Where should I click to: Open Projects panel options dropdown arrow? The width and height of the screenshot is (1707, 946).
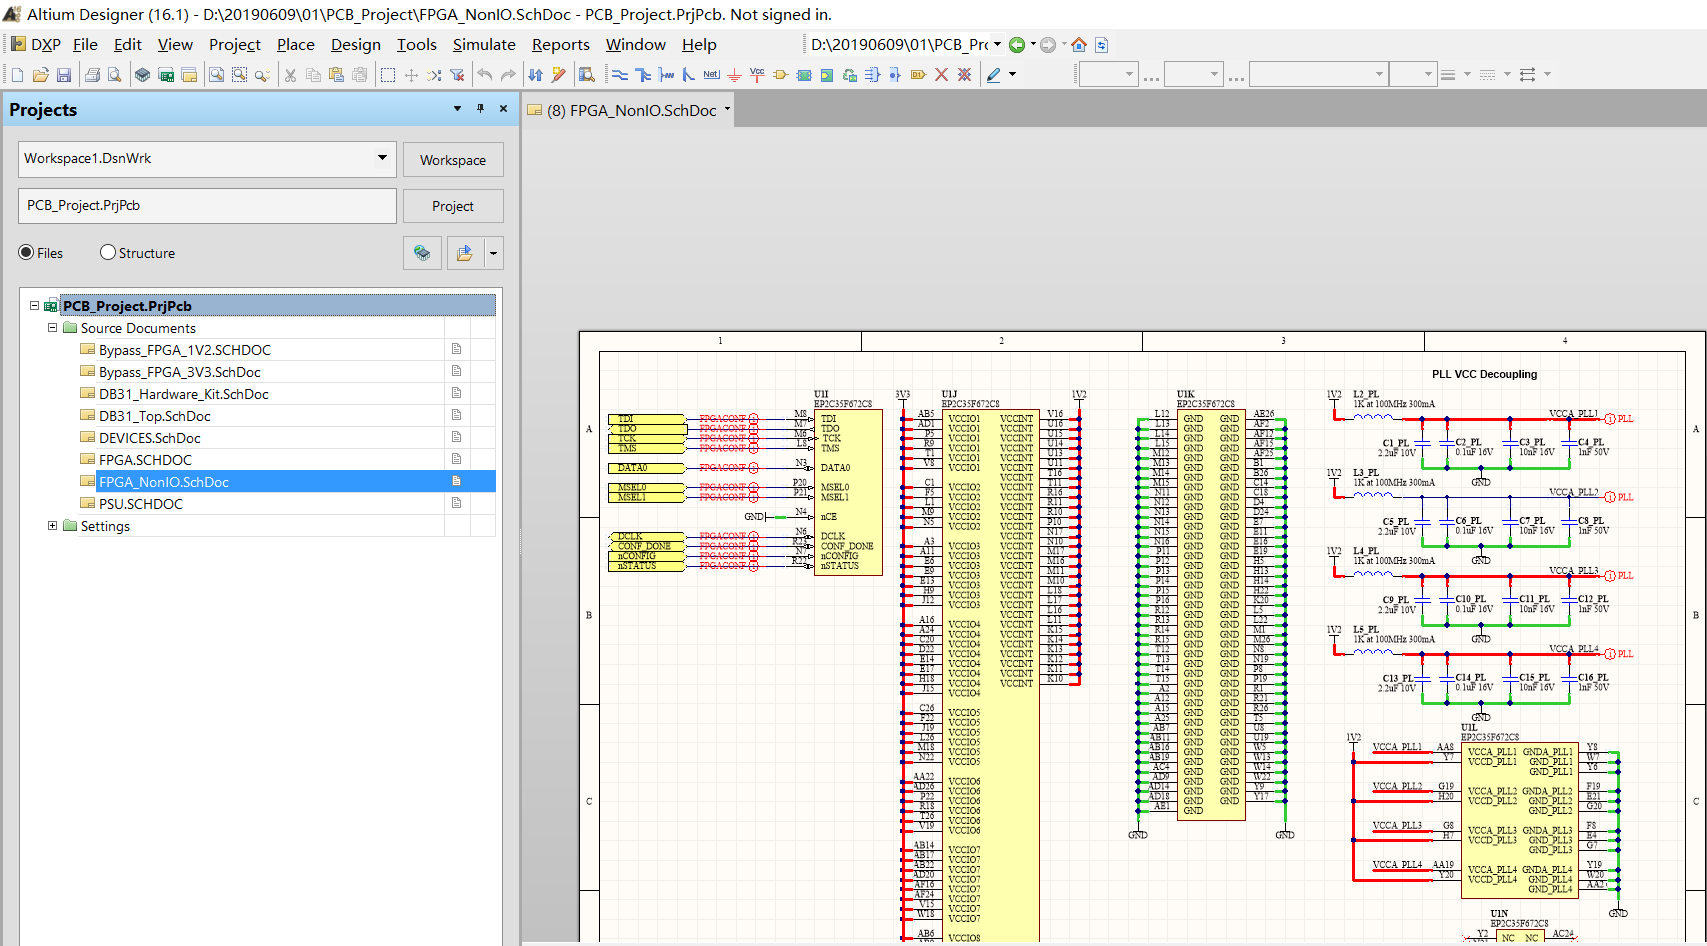pos(457,109)
